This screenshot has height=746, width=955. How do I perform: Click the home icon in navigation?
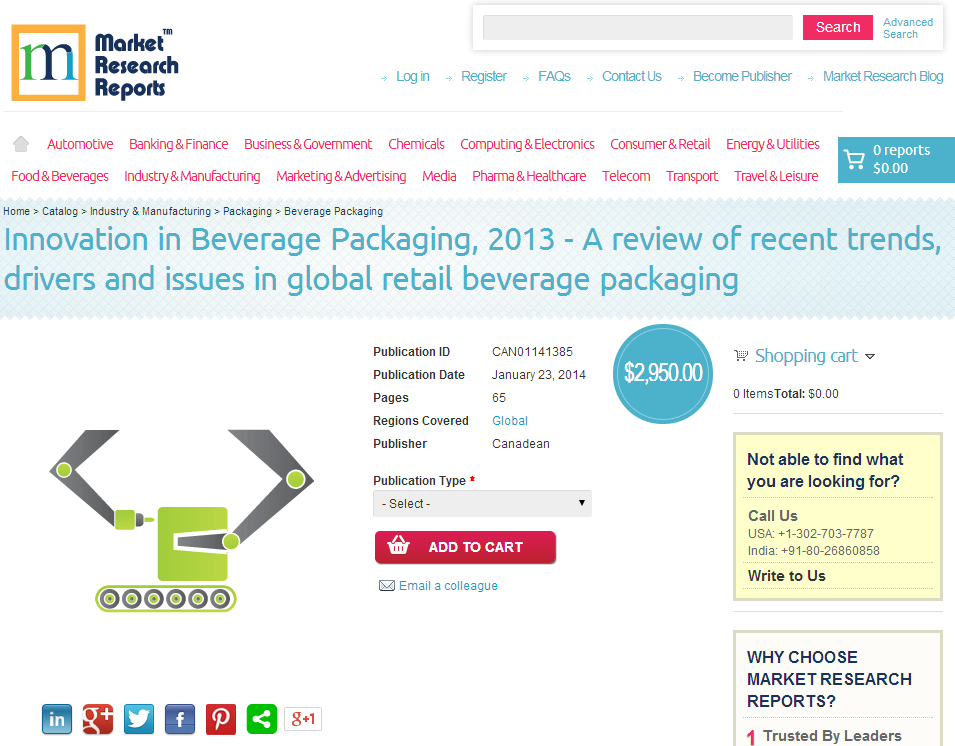click(21, 144)
